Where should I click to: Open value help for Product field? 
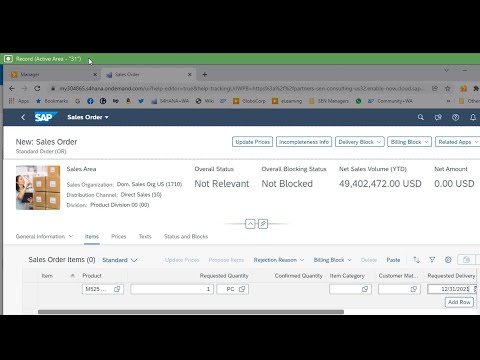(117, 289)
